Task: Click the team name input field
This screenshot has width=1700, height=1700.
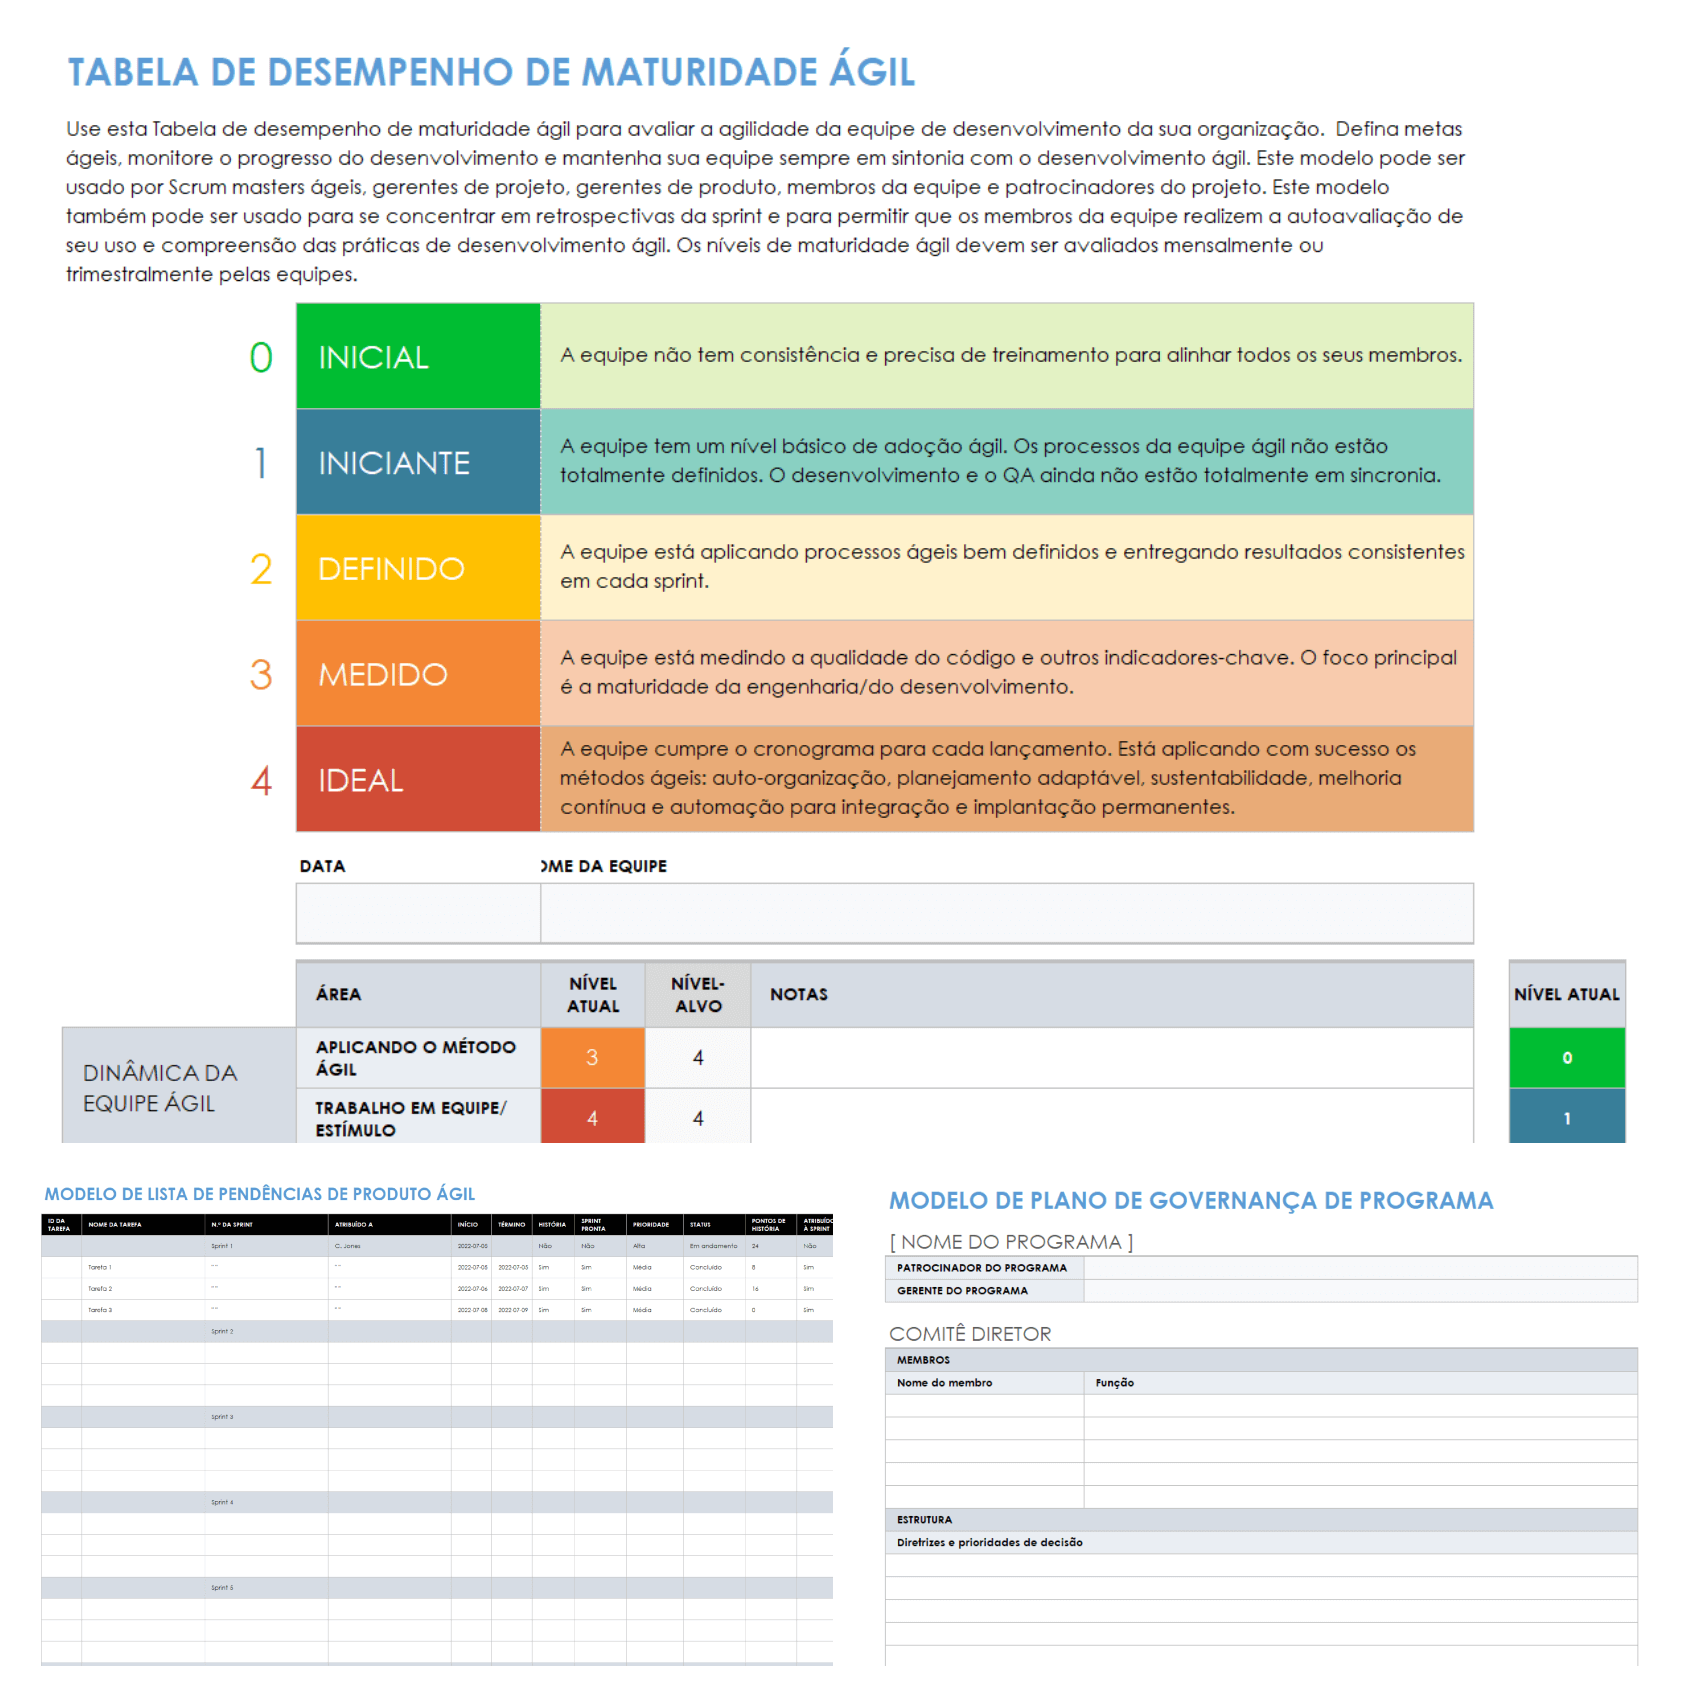Action: click(x=1007, y=913)
